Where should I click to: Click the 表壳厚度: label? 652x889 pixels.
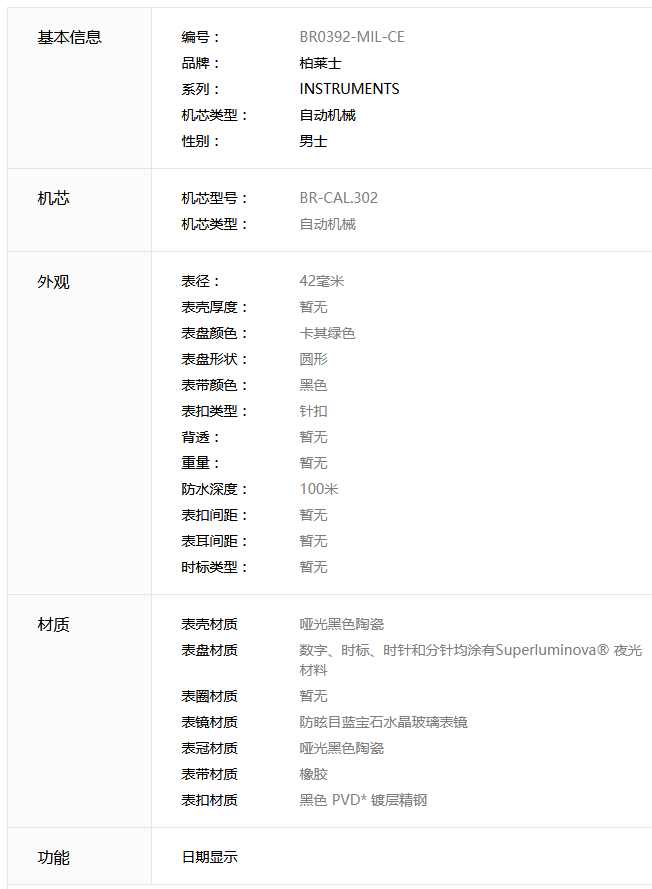[x=215, y=307]
